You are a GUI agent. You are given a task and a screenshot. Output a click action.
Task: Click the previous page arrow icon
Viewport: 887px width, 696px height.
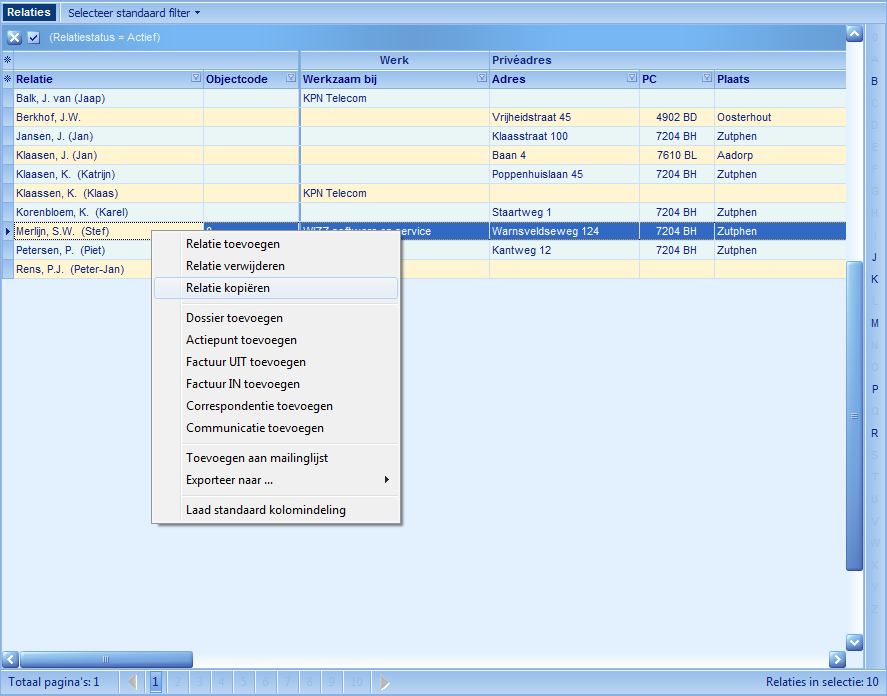[x=133, y=682]
